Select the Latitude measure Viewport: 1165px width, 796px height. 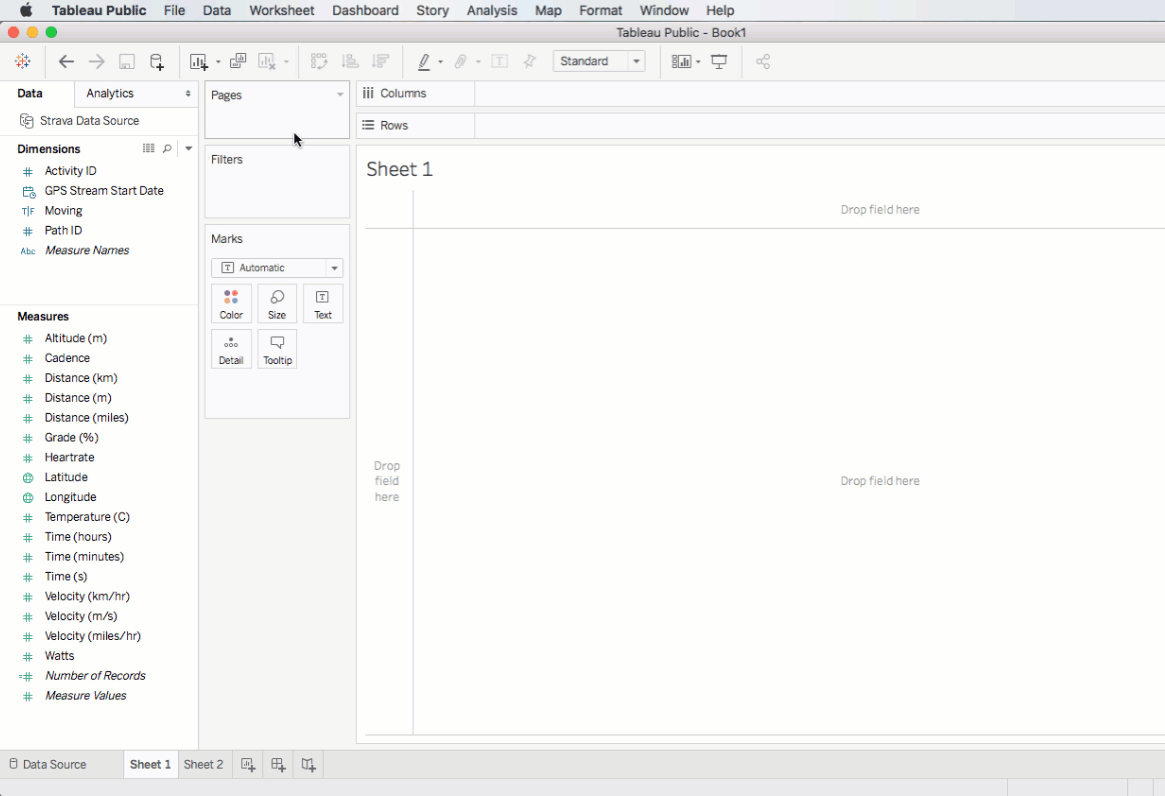(66, 478)
